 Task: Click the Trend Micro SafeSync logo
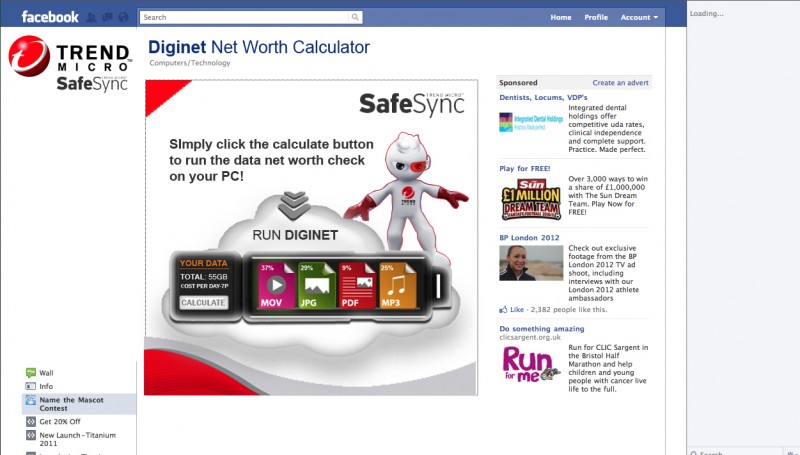pos(69,63)
